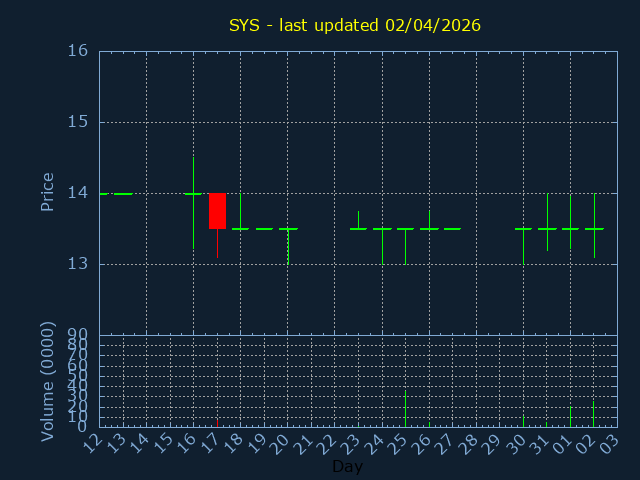Click the 'Day' x-axis label
640x480 pixels.
347,466
